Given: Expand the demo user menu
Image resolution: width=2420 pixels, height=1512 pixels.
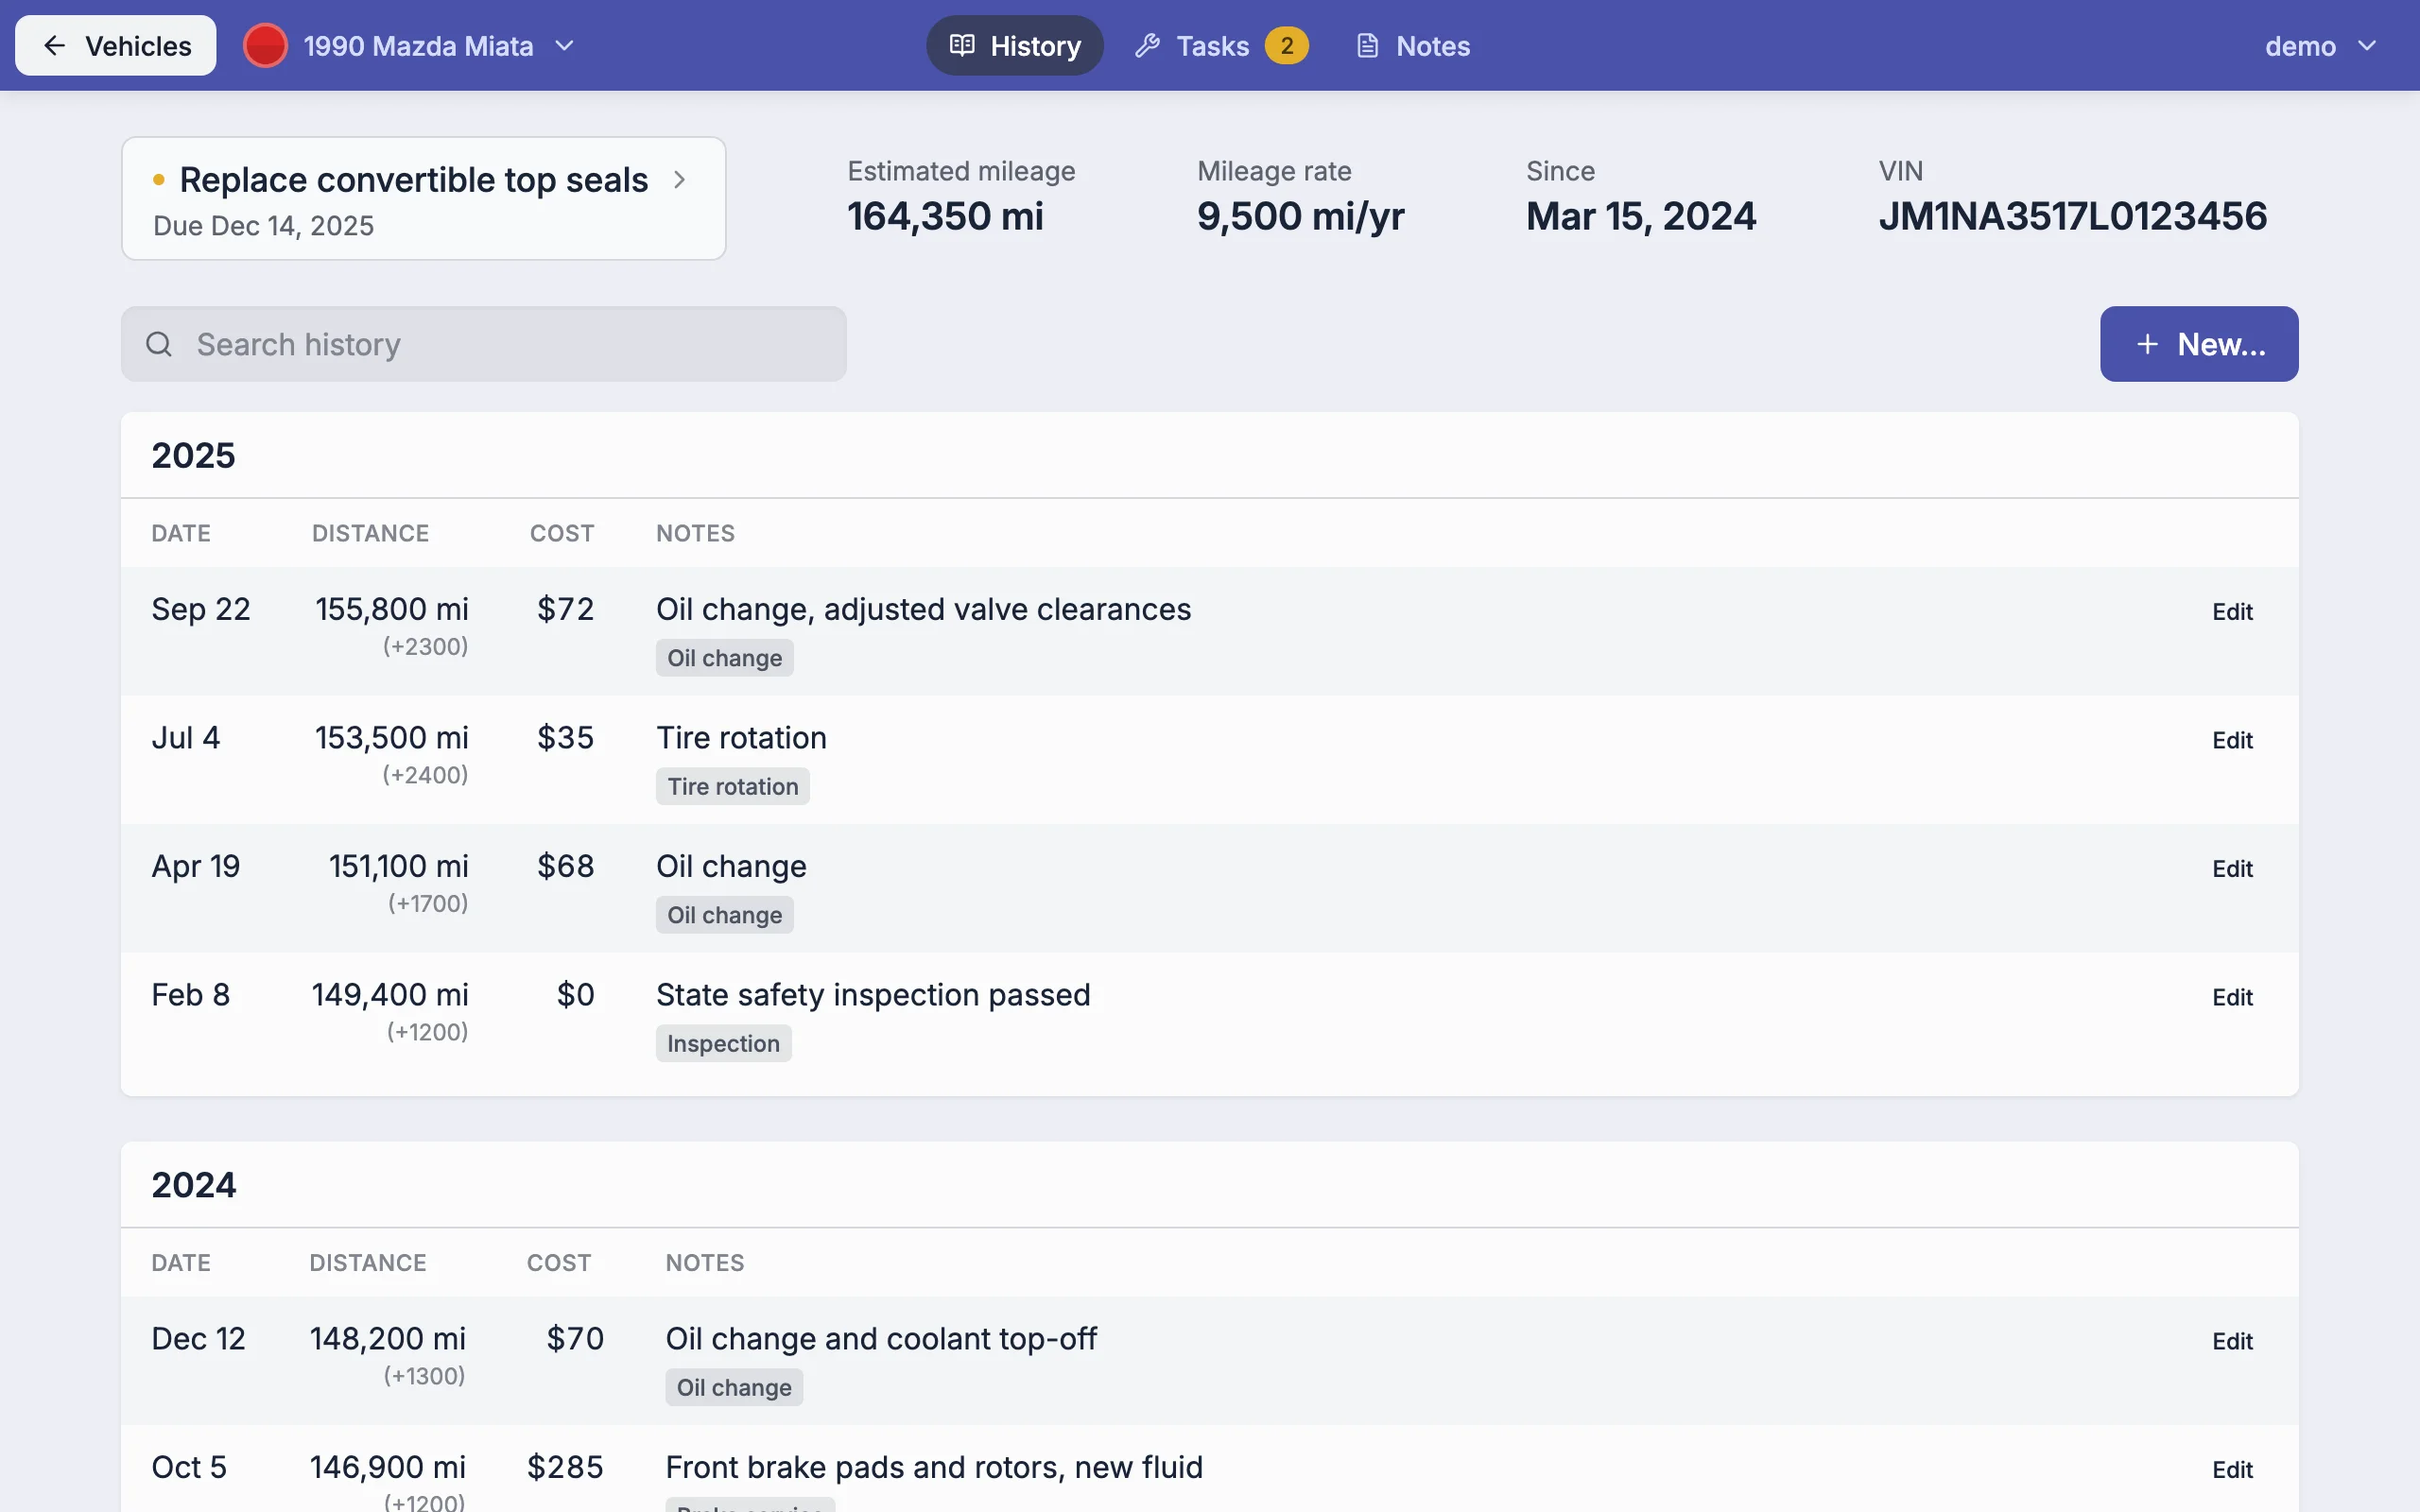Looking at the screenshot, I should pos(2320,46).
